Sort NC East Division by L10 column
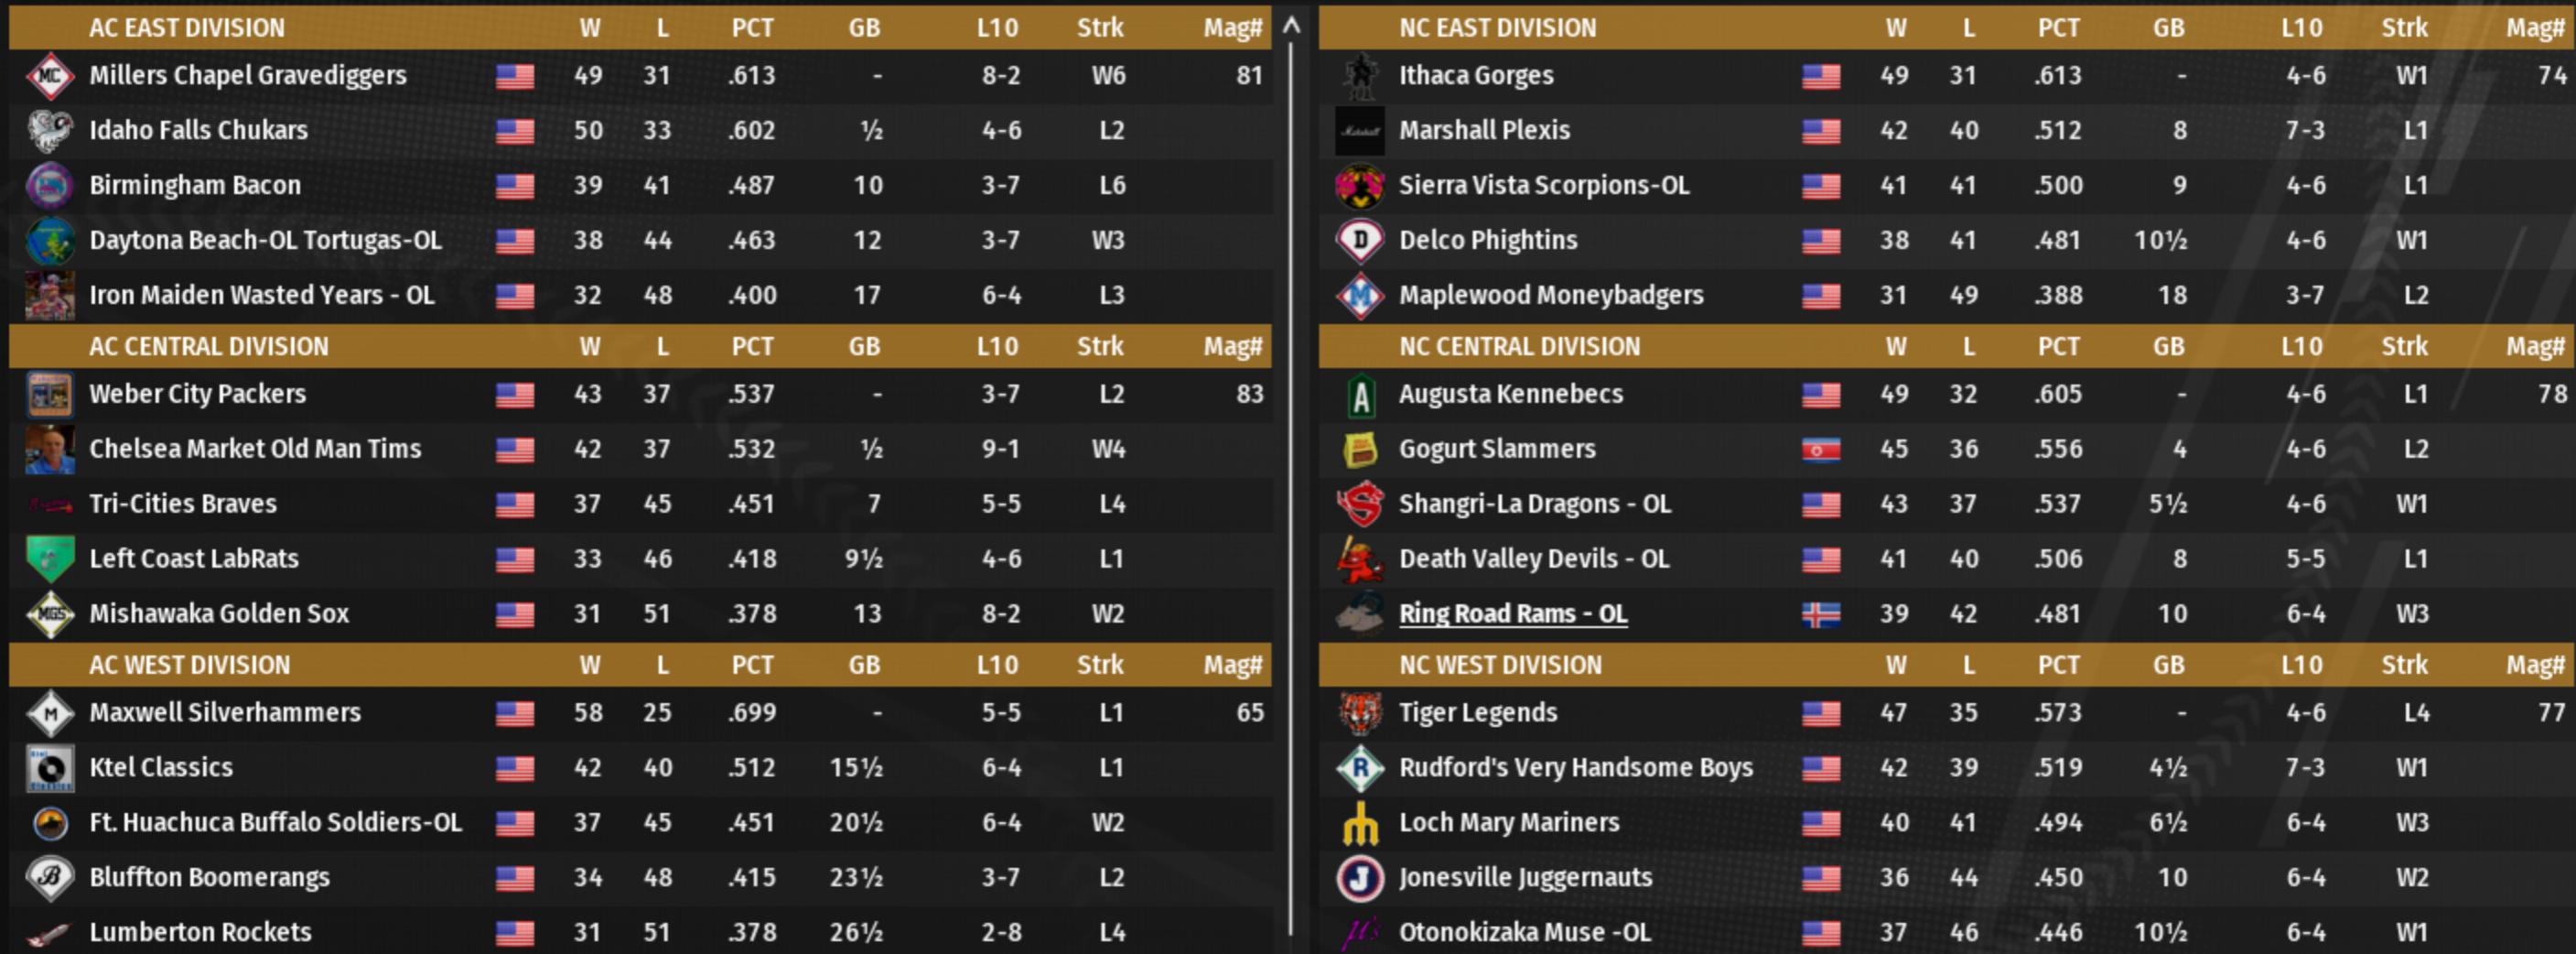Image resolution: width=2576 pixels, height=954 pixels. [x=2301, y=28]
